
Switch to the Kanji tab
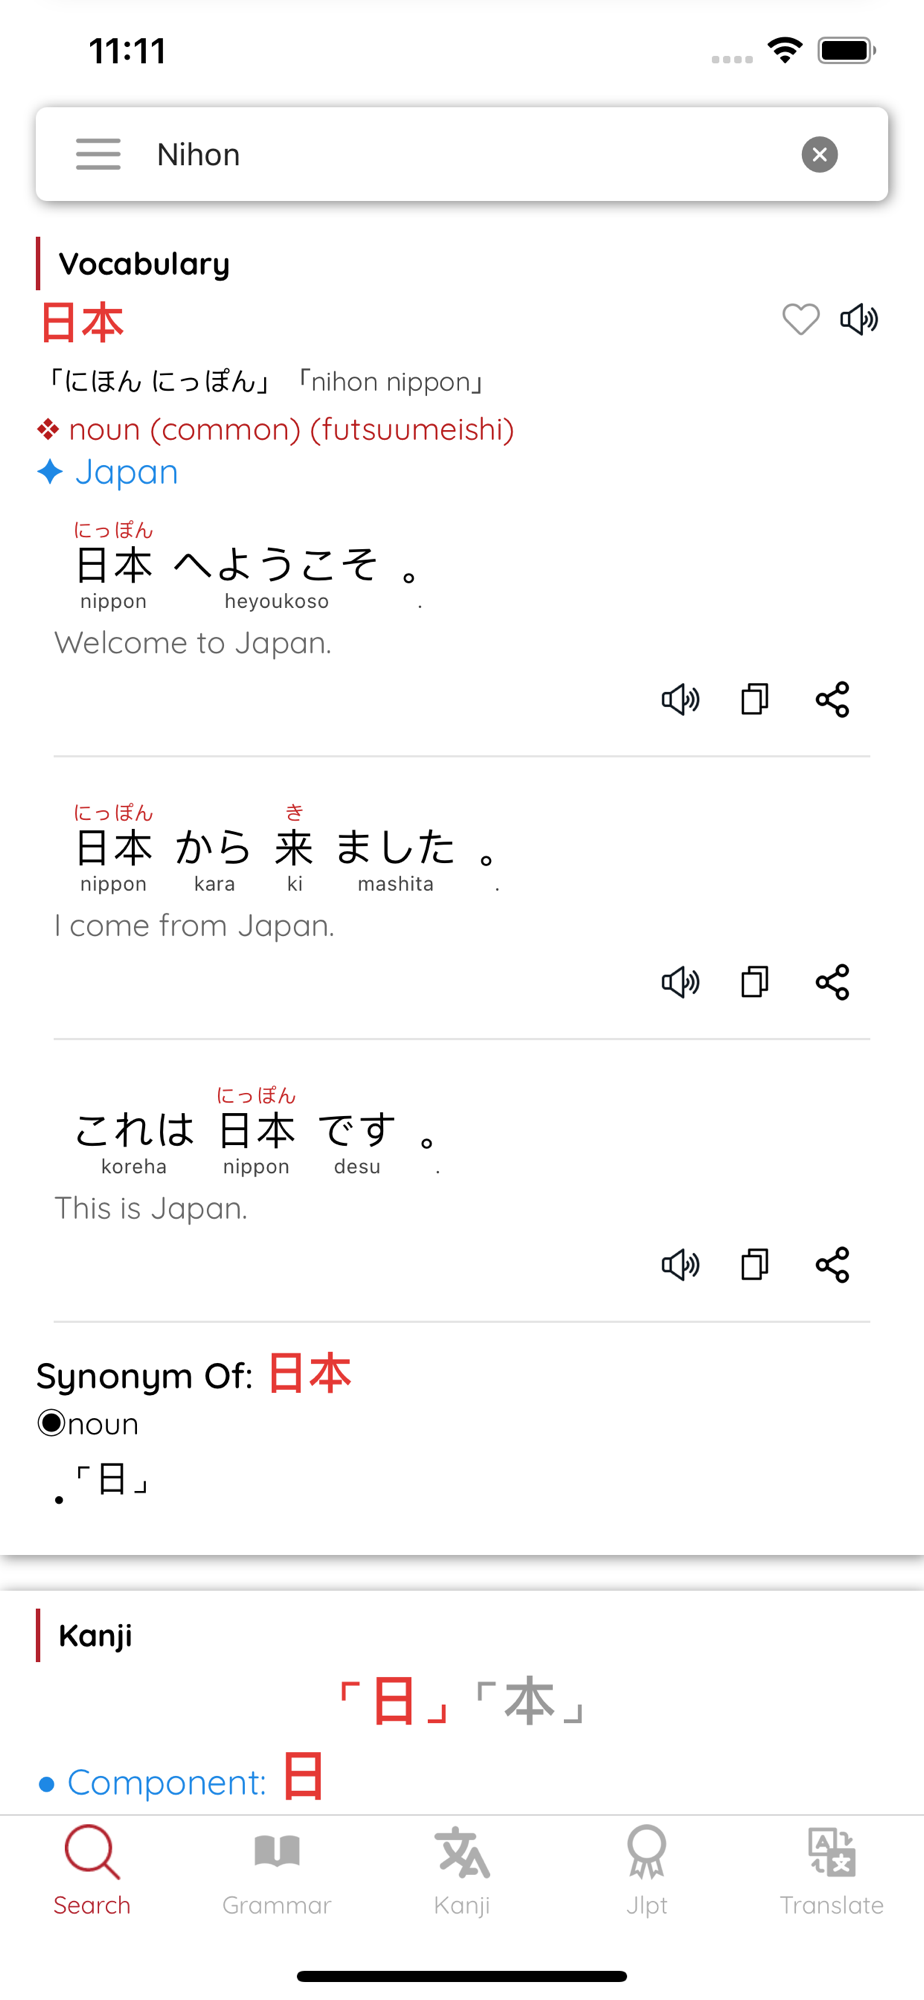coord(462,1869)
